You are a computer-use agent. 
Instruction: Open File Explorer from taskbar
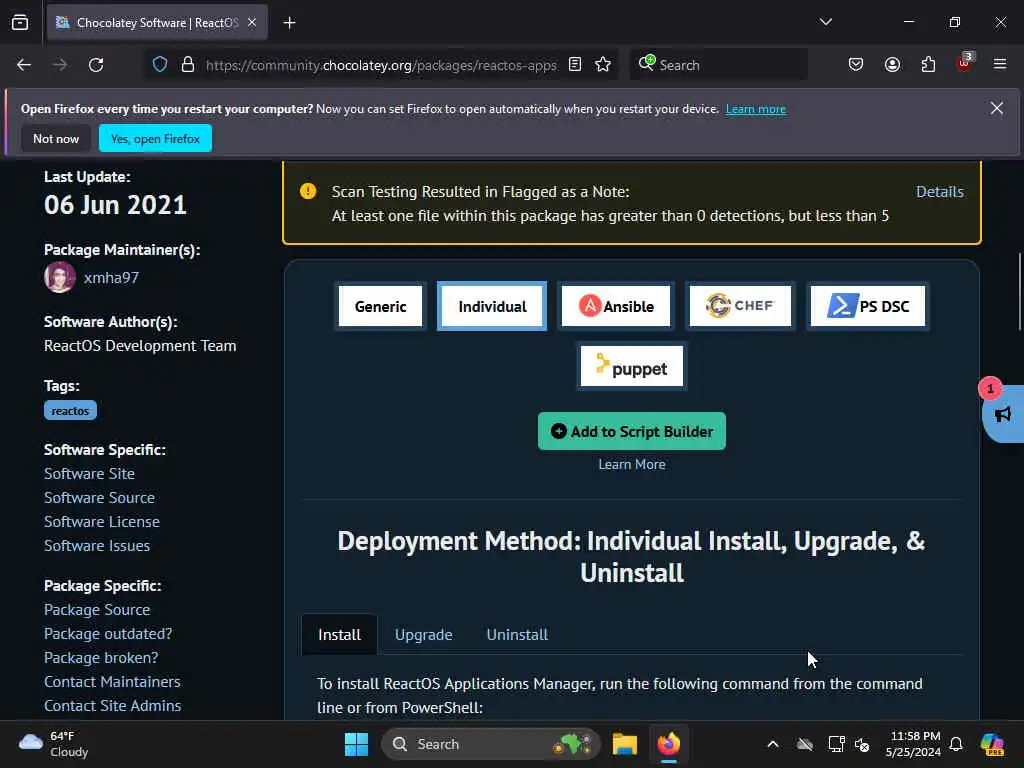tap(624, 744)
